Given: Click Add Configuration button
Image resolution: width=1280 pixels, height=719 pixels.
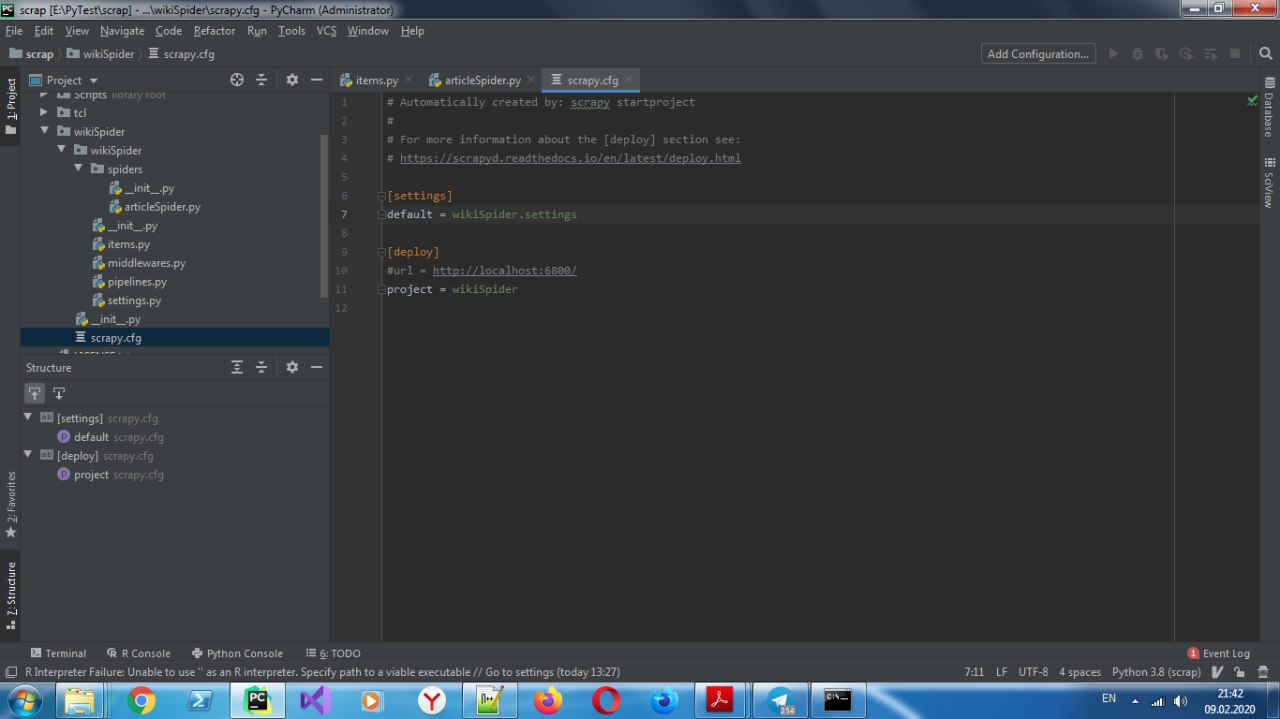Looking at the screenshot, I should pos(1038,54).
